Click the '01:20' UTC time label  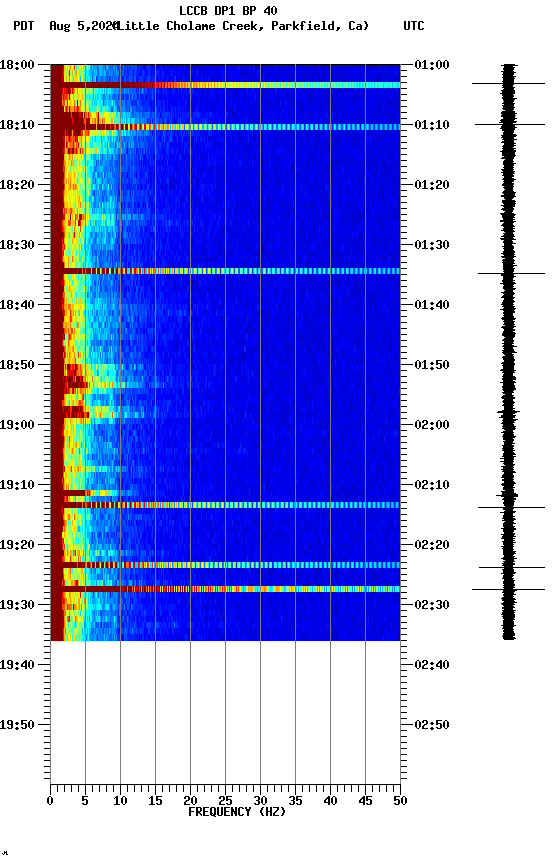click(432, 185)
